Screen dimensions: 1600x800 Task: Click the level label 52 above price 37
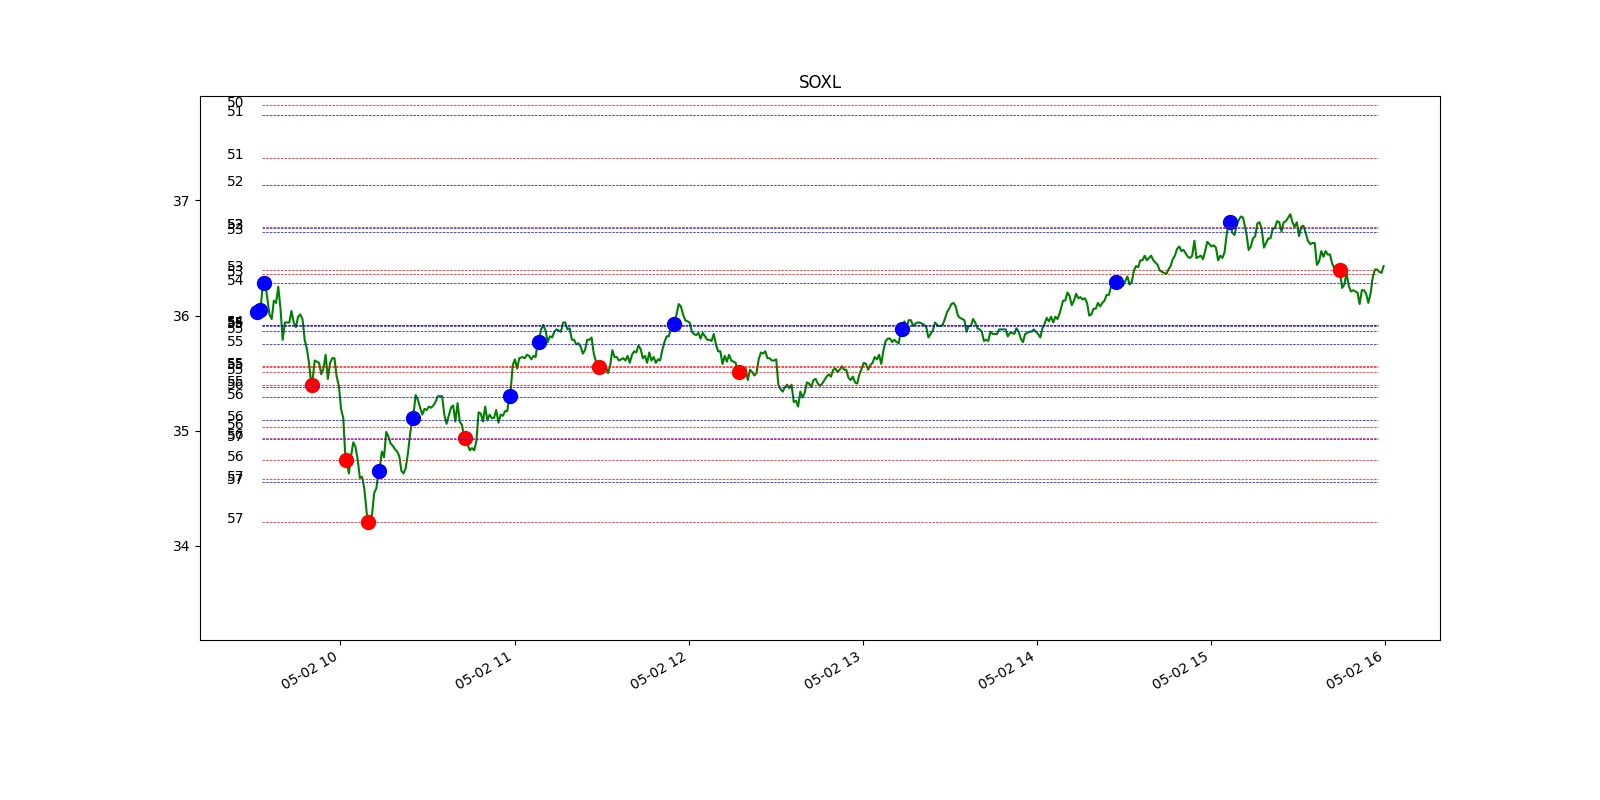[235, 182]
